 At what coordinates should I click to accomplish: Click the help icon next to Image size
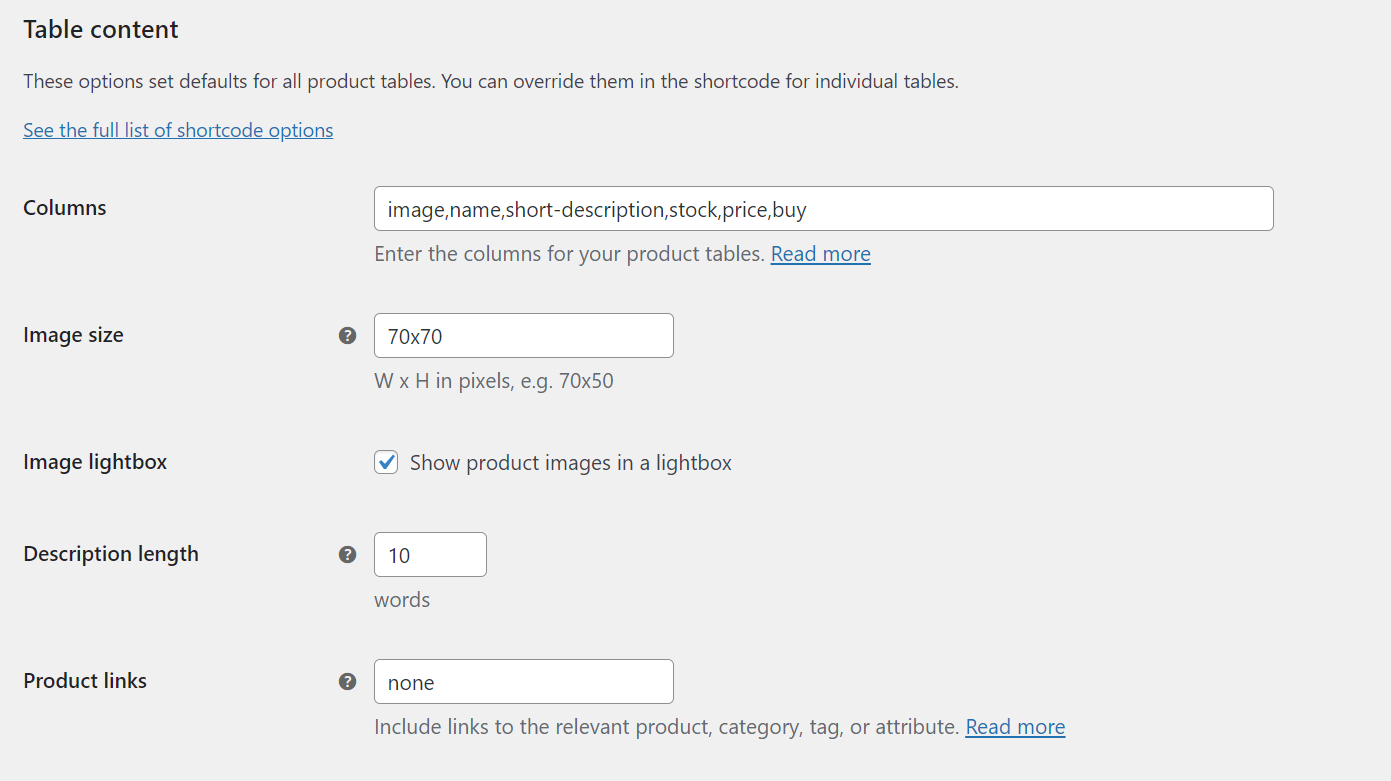click(x=347, y=336)
